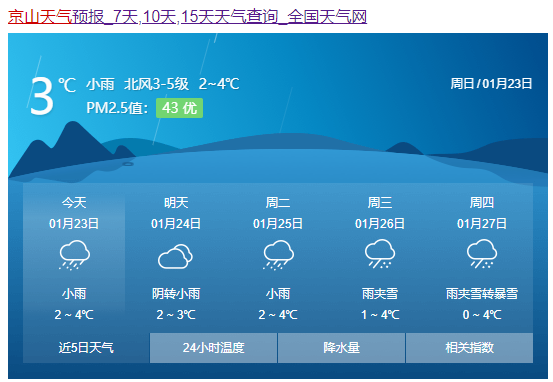
Task: Click the 周四 day label
Action: pos(482,203)
